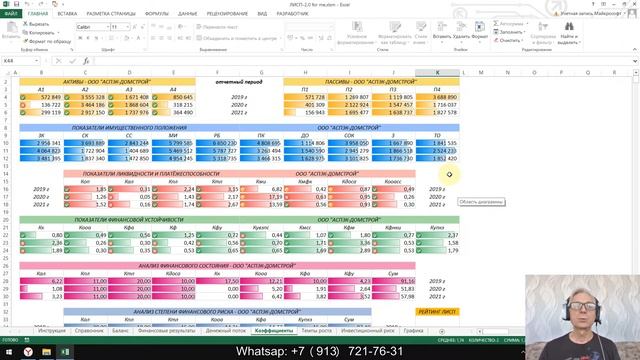Open File Explorer from taskbar
640x360 pixels.
click(x=46, y=351)
